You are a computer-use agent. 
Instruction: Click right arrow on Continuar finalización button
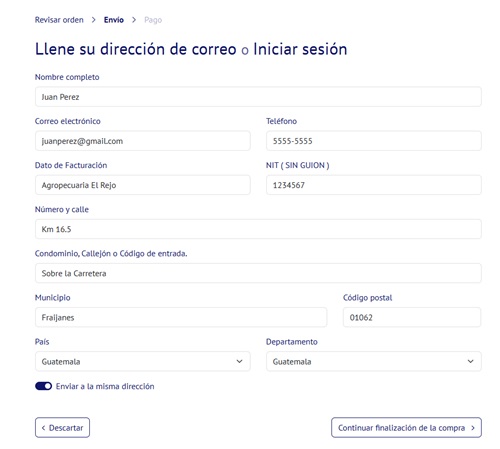tap(473, 428)
